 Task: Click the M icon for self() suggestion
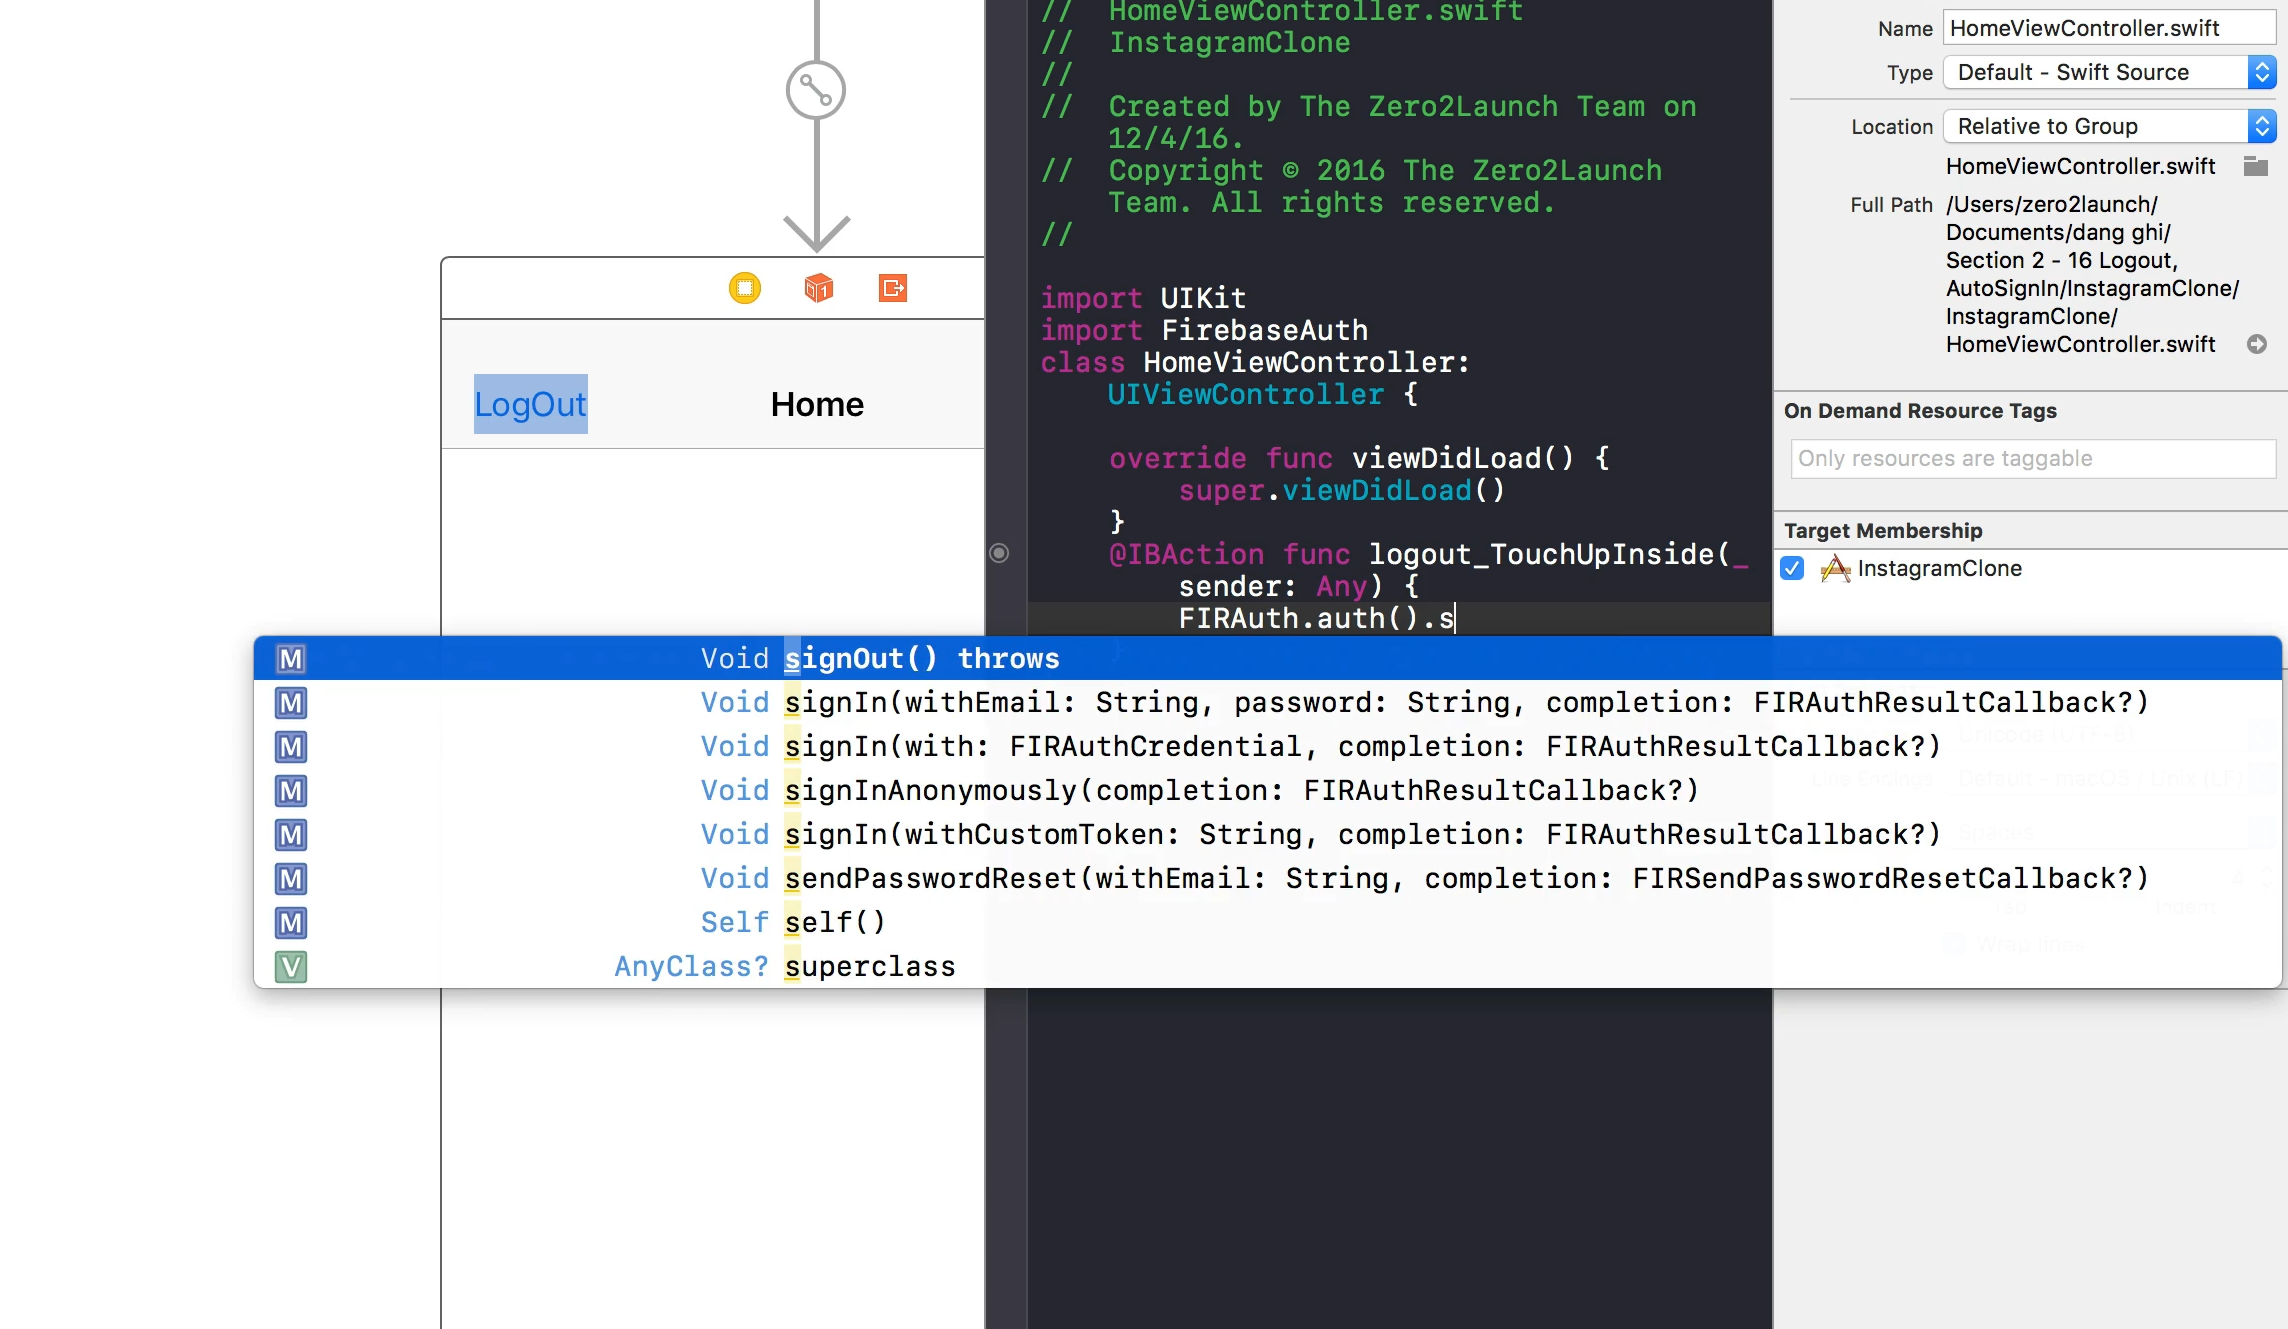tap(291, 923)
